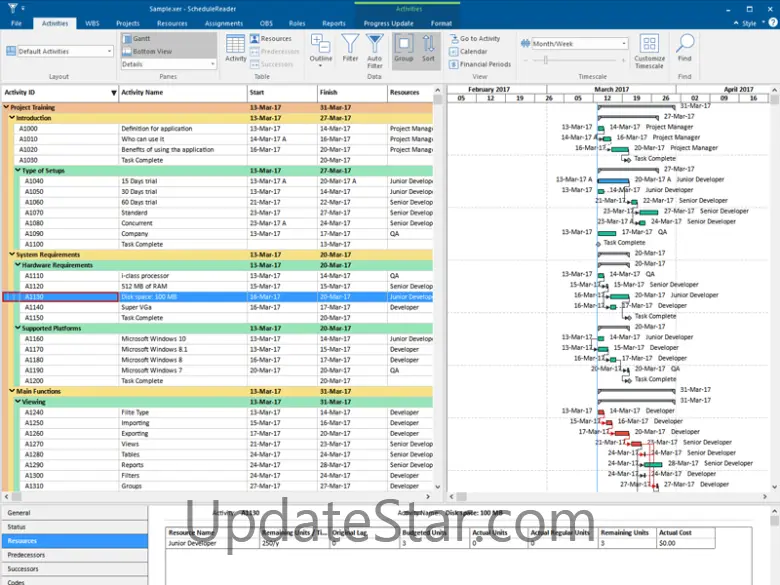Switch to the OBS tab

coord(266,23)
